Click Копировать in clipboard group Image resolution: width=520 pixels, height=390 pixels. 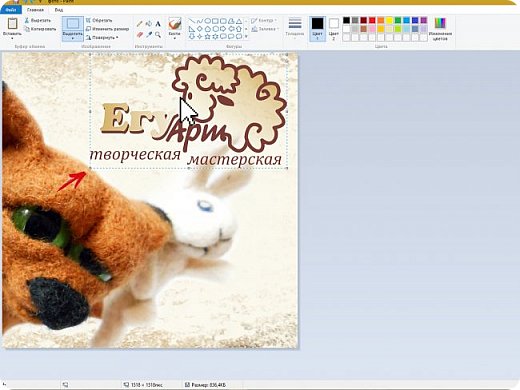coord(40,29)
